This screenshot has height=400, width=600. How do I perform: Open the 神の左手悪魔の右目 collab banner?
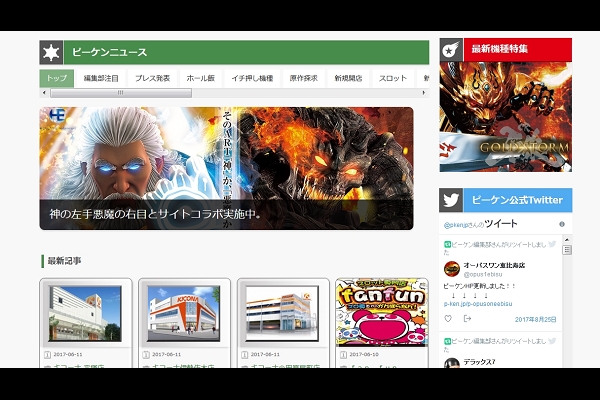[226, 168]
